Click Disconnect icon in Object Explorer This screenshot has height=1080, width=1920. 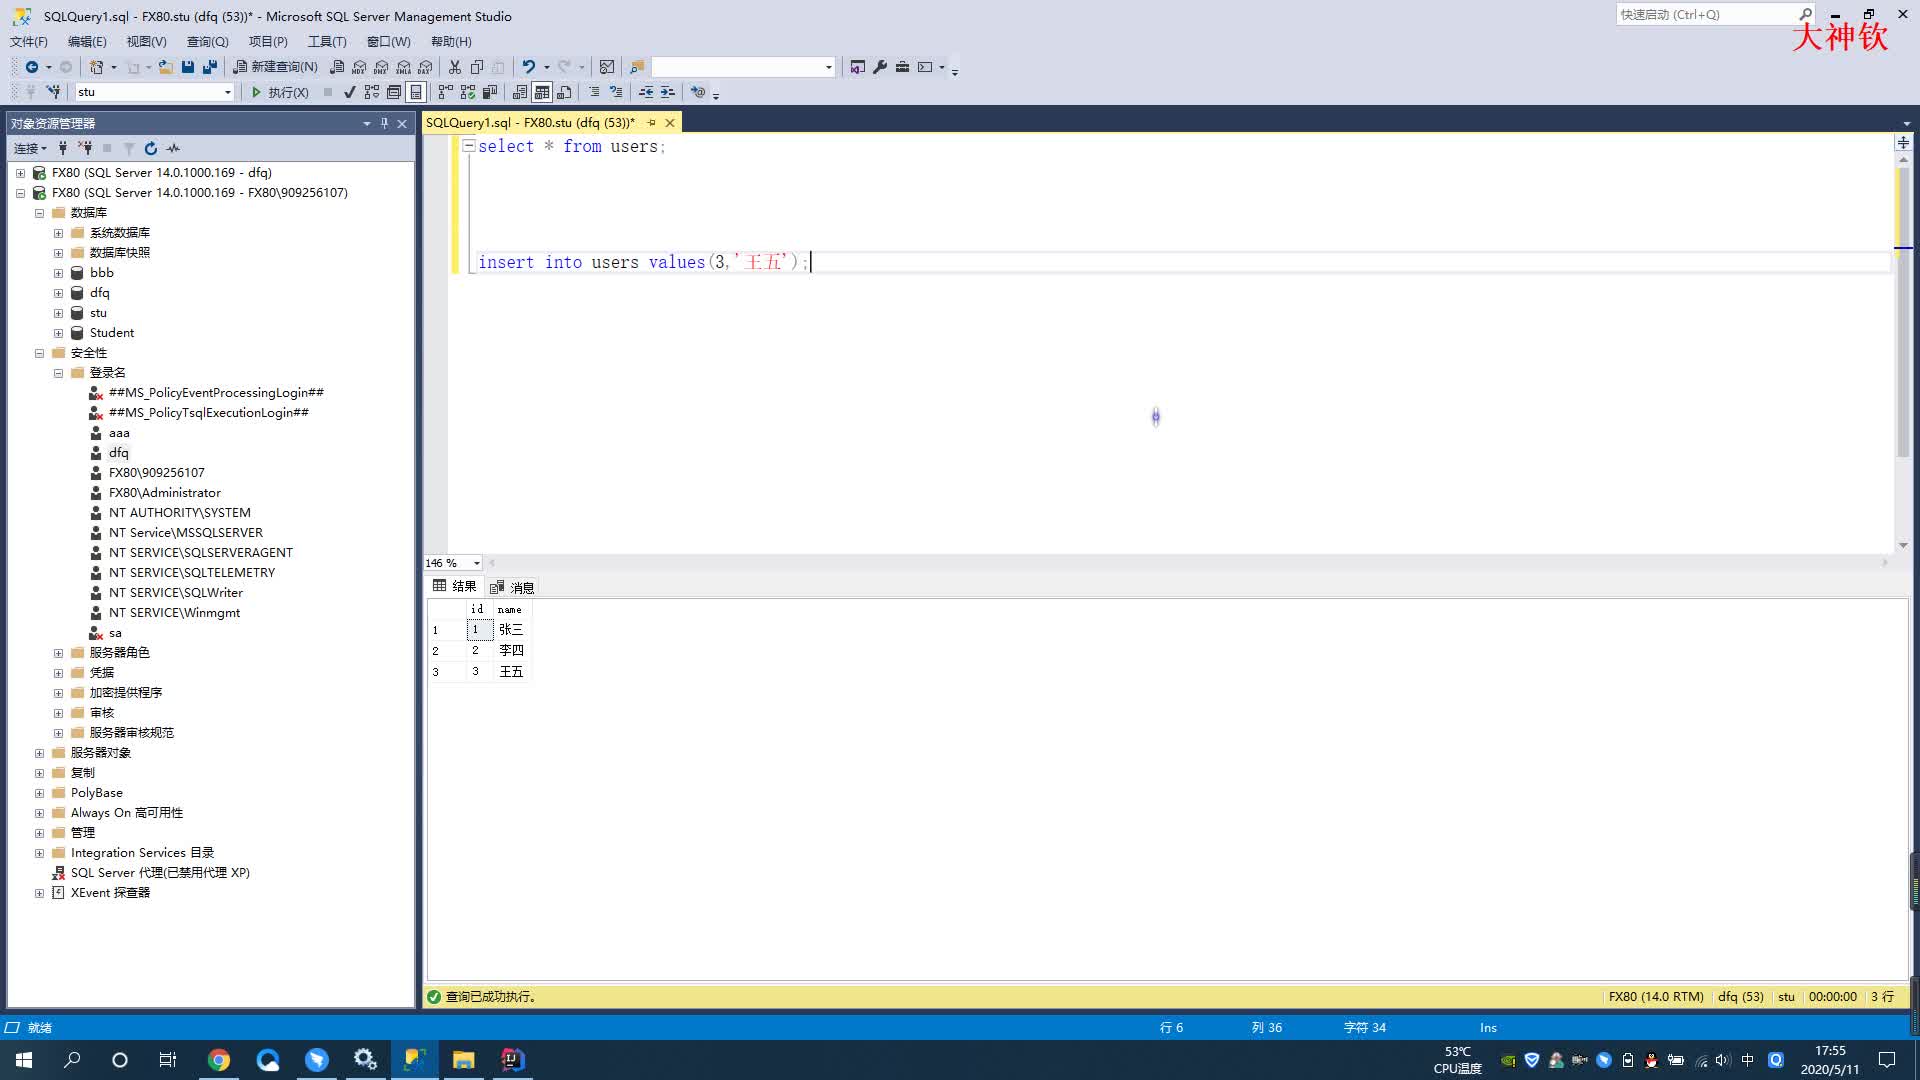coord(85,148)
